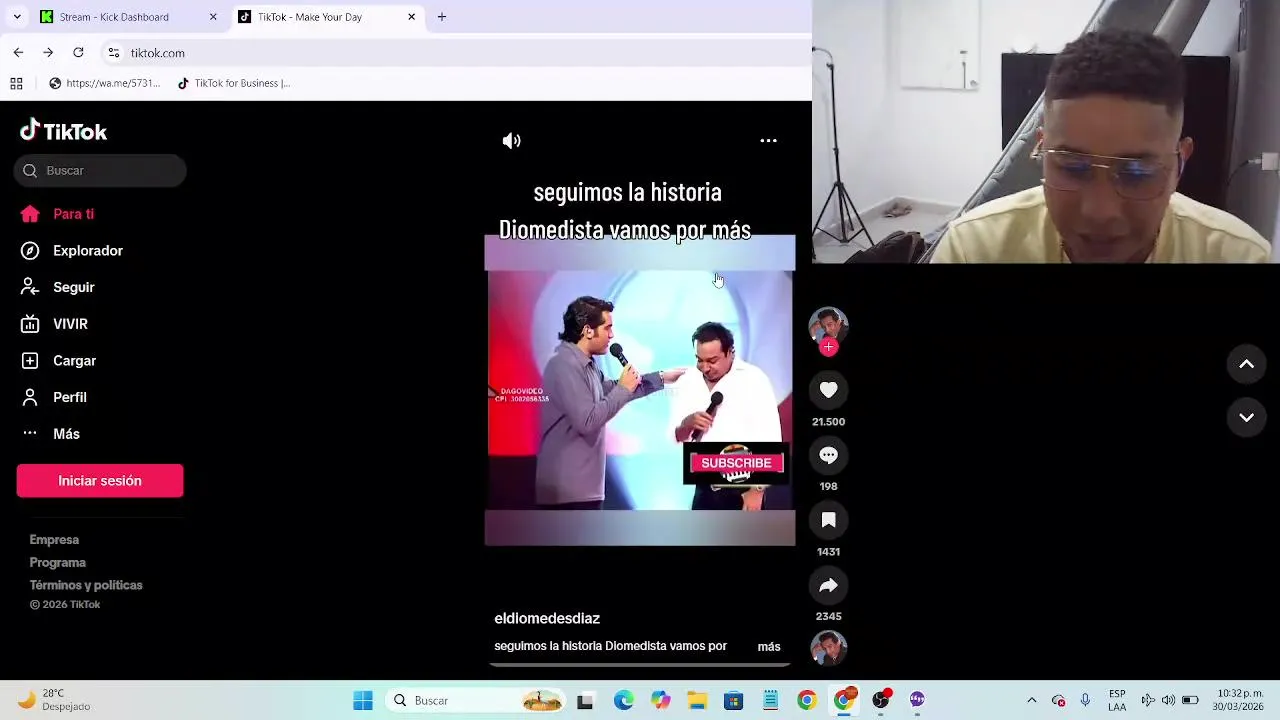Open Microsoft Store from taskbar
The height and width of the screenshot is (720, 1280).
tap(734, 701)
